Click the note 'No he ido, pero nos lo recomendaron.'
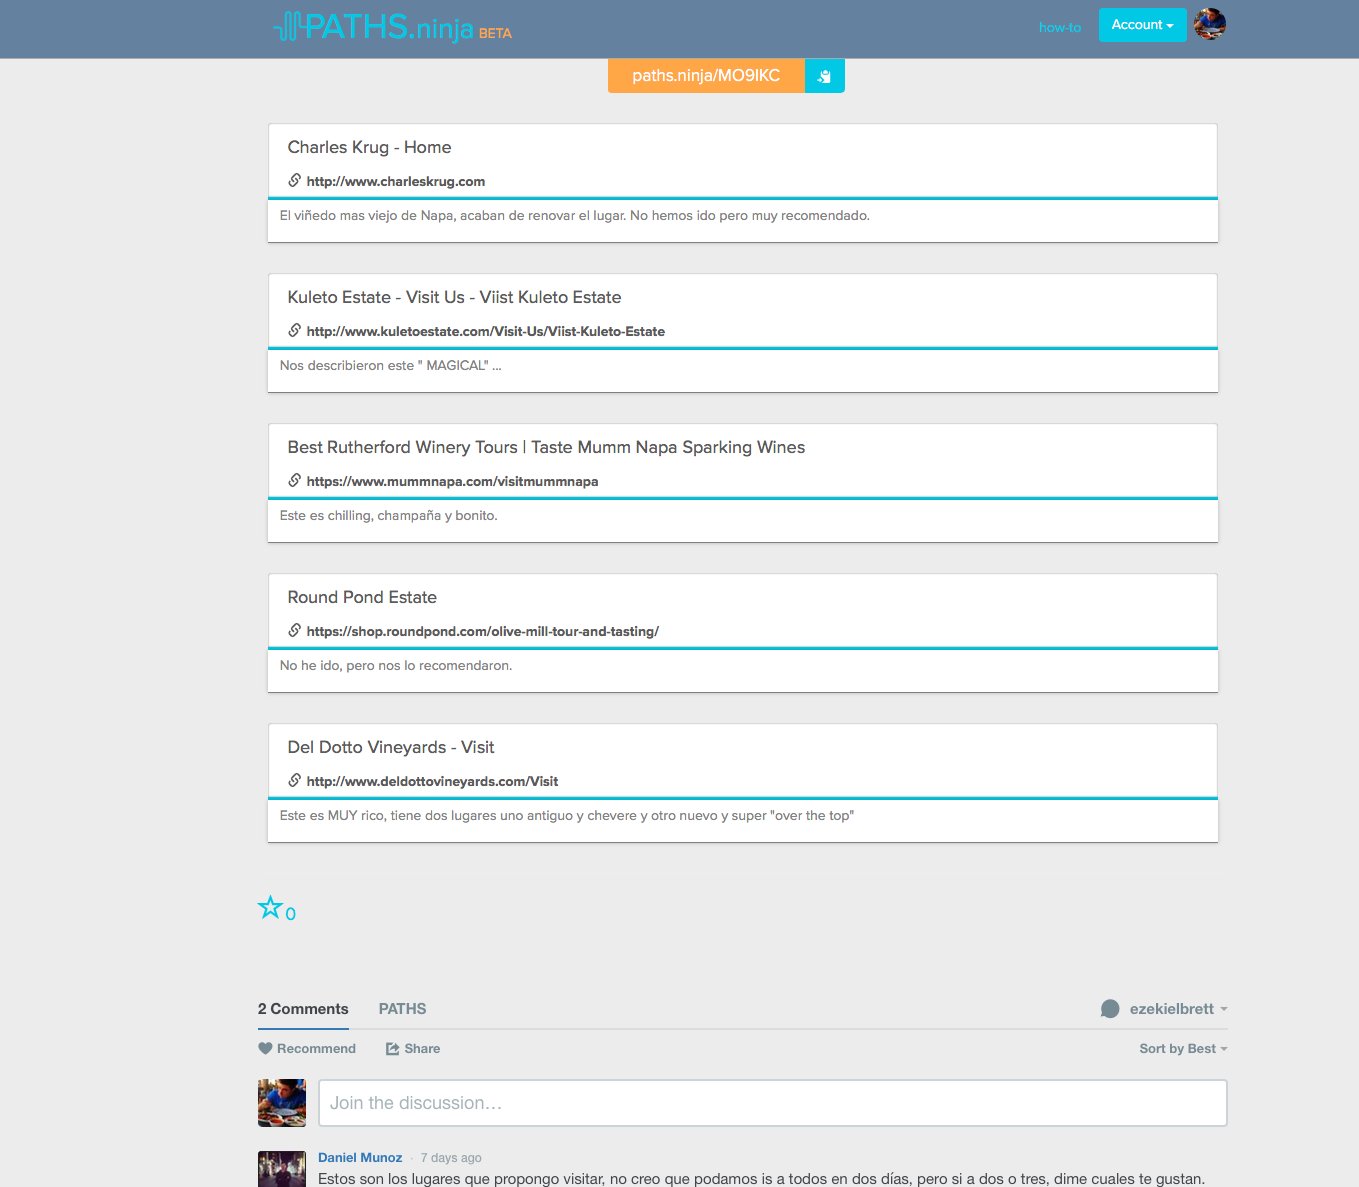1359x1187 pixels. point(396,666)
